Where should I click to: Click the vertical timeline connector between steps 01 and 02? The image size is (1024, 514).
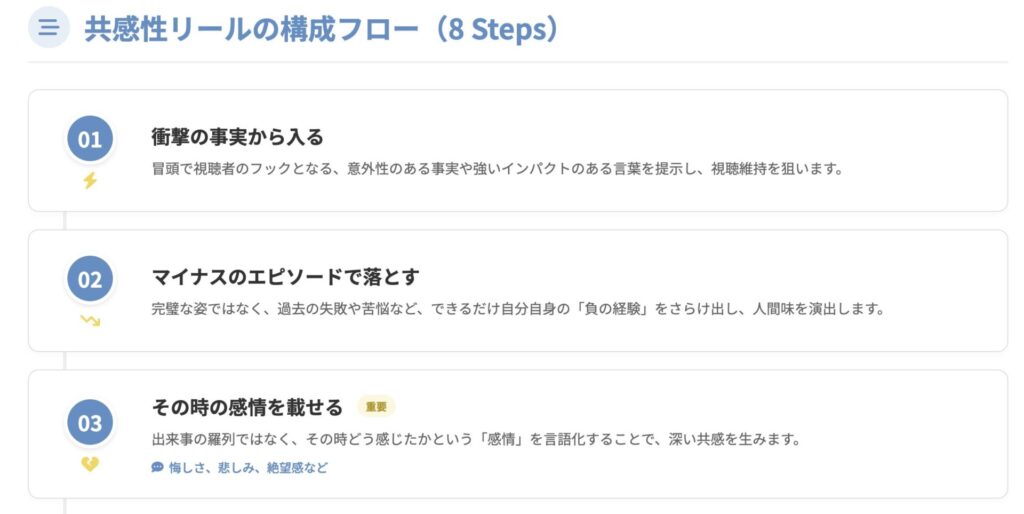[65, 221]
